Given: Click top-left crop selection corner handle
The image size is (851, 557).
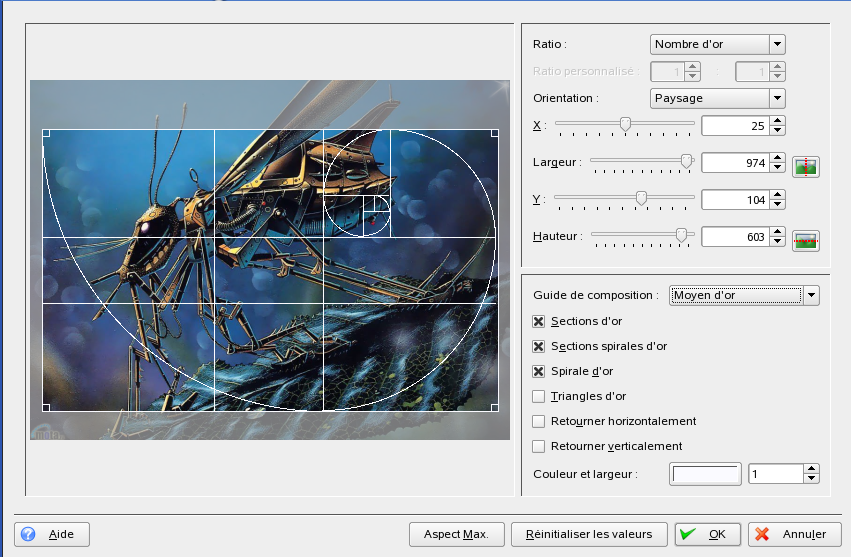Looking at the screenshot, I should 46,133.
